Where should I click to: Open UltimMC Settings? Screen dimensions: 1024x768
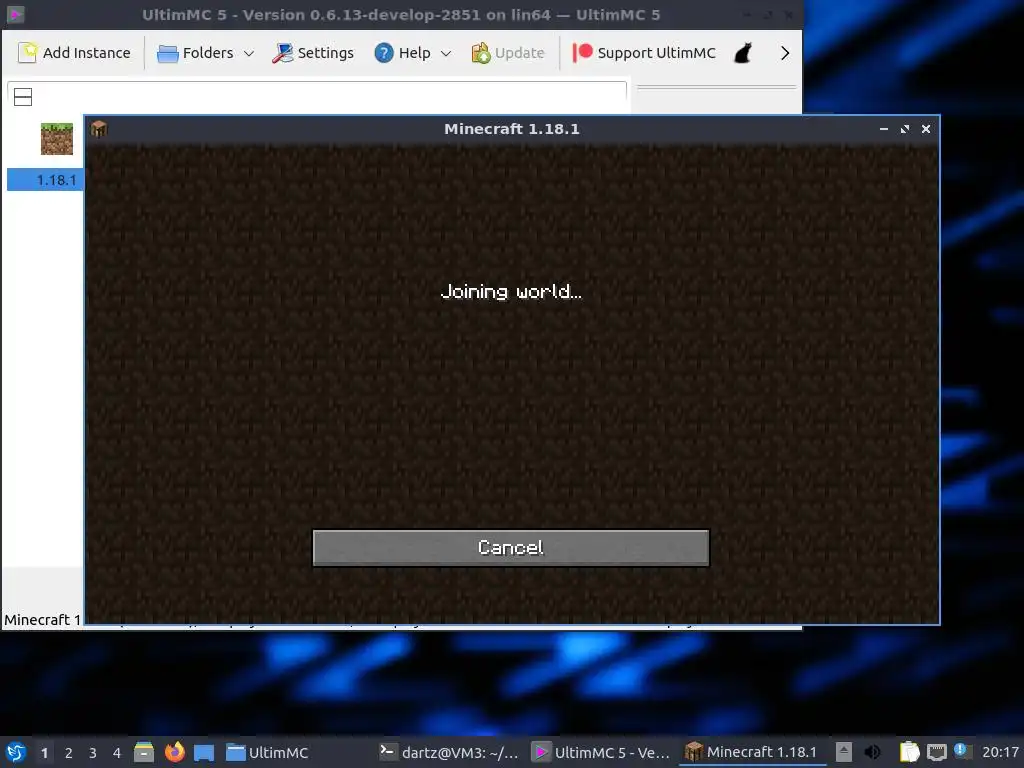[x=313, y=53]
